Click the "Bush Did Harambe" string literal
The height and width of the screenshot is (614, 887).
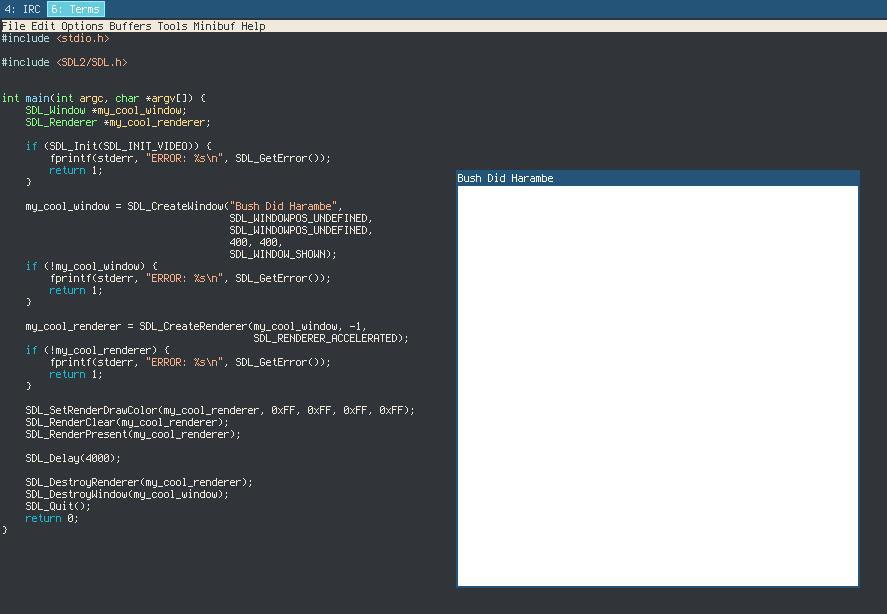(x=283, y=207)
